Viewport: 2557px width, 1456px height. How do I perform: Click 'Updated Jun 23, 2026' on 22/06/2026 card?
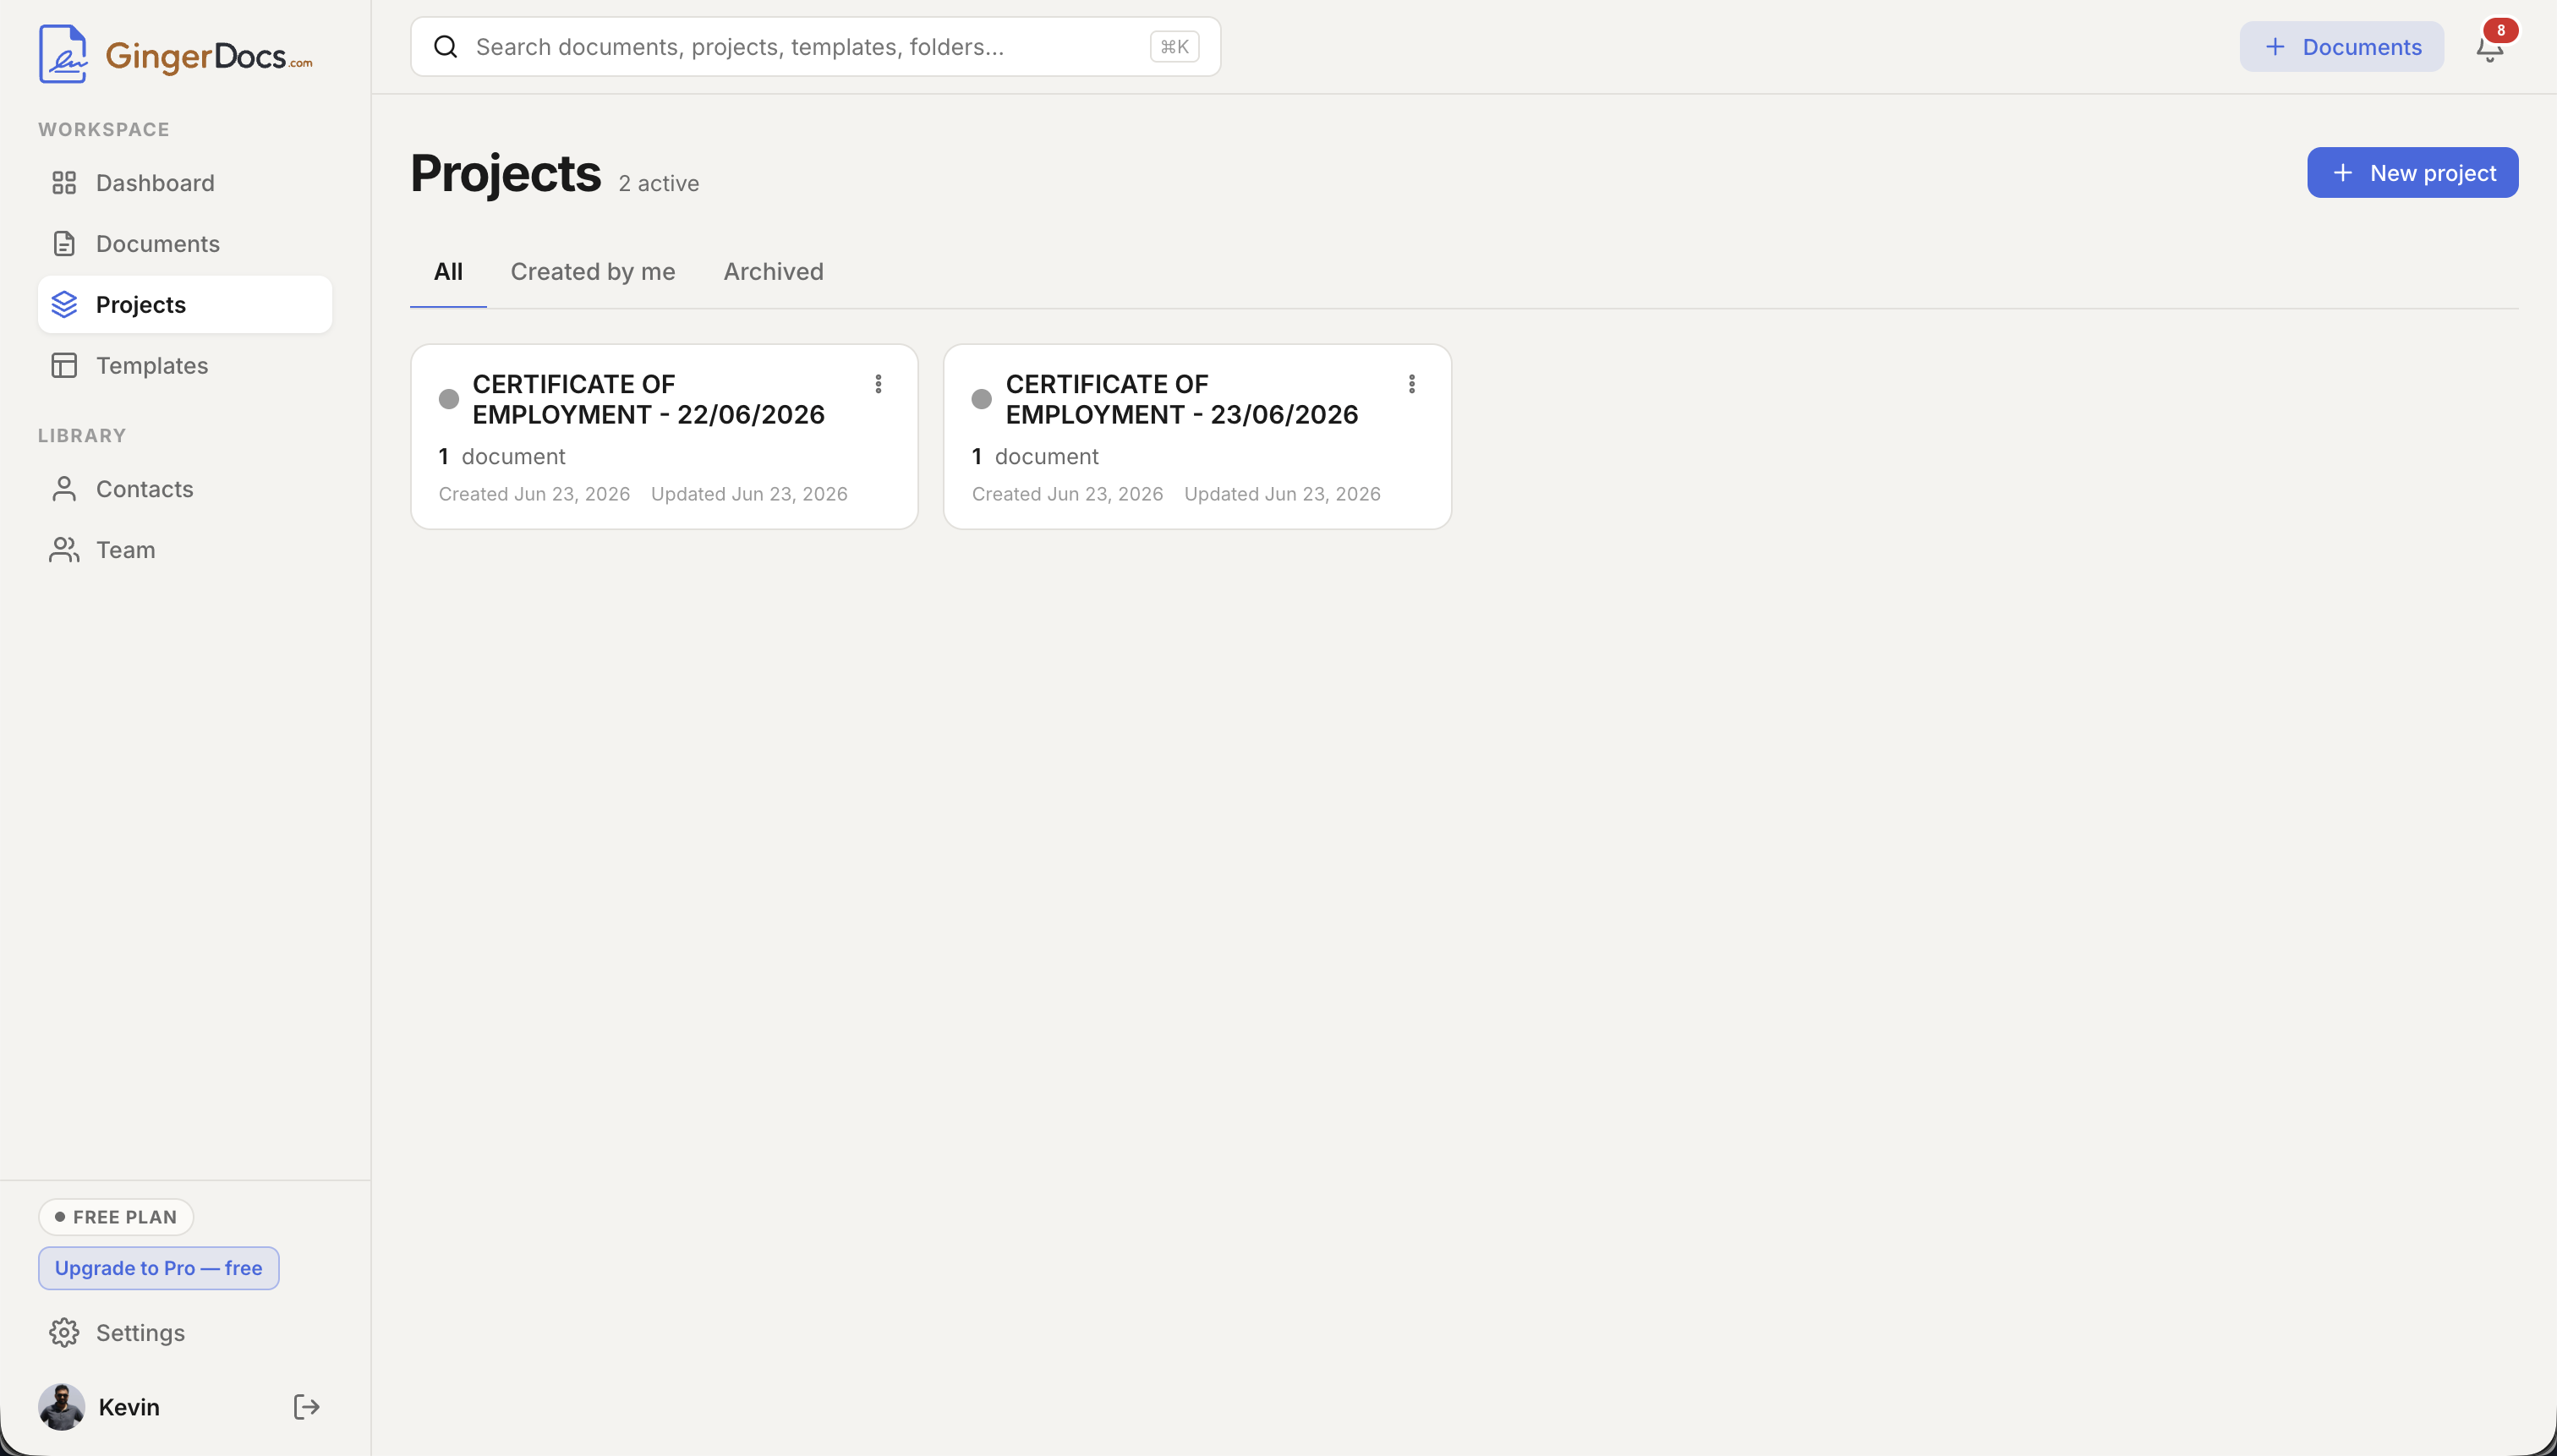click(749, 494)
